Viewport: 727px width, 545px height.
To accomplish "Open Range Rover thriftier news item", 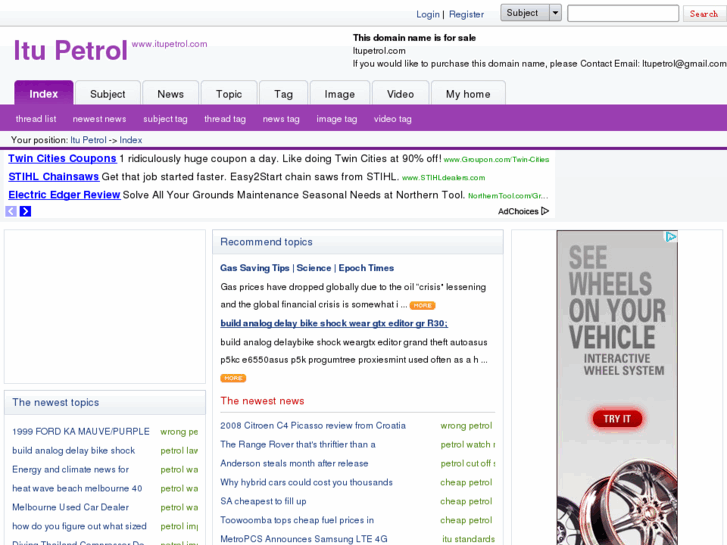I will coord(298,445).
